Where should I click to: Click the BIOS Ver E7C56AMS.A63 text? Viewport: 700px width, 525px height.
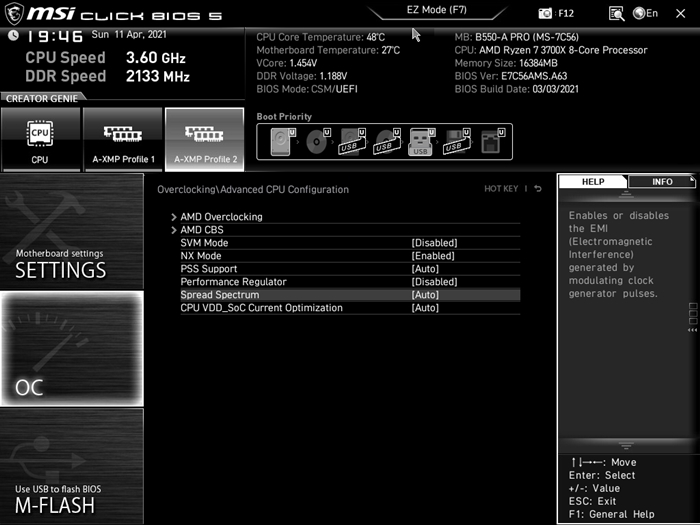pos(511,76)
